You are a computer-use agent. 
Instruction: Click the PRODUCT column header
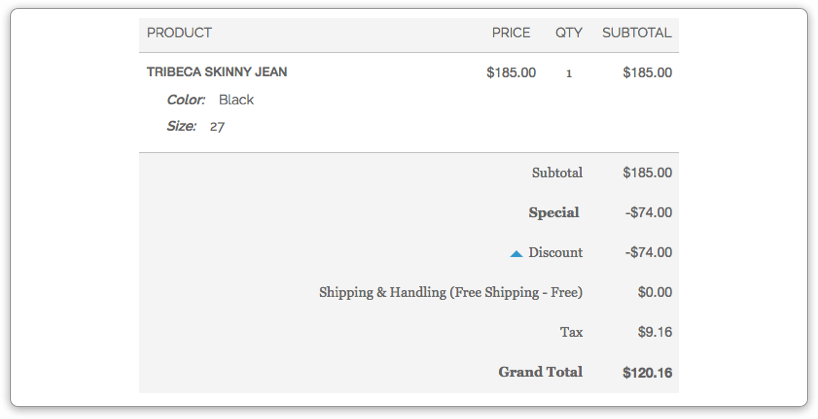point(179,33)
